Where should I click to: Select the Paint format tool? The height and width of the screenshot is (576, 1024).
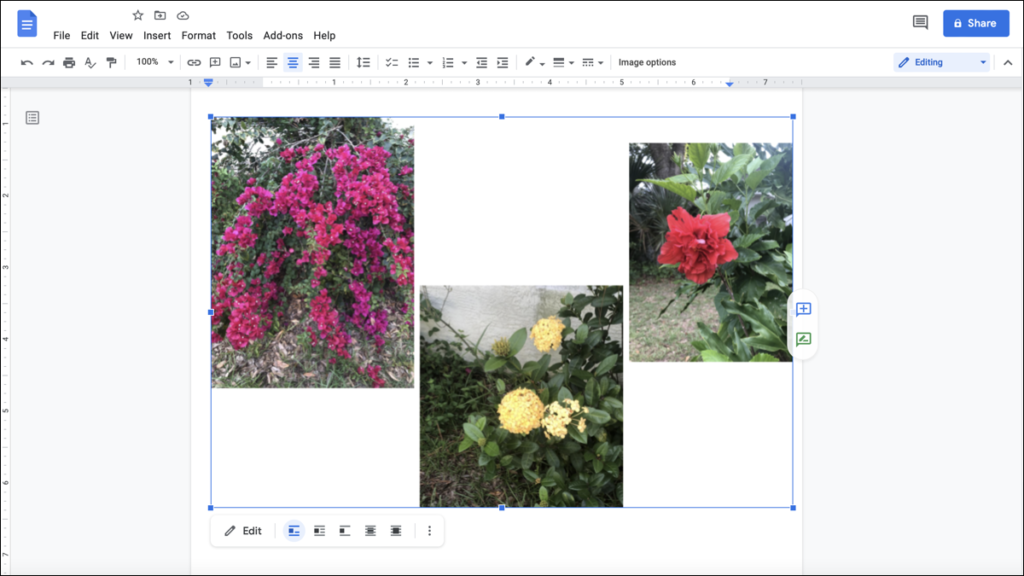click(x=110, y=62)
